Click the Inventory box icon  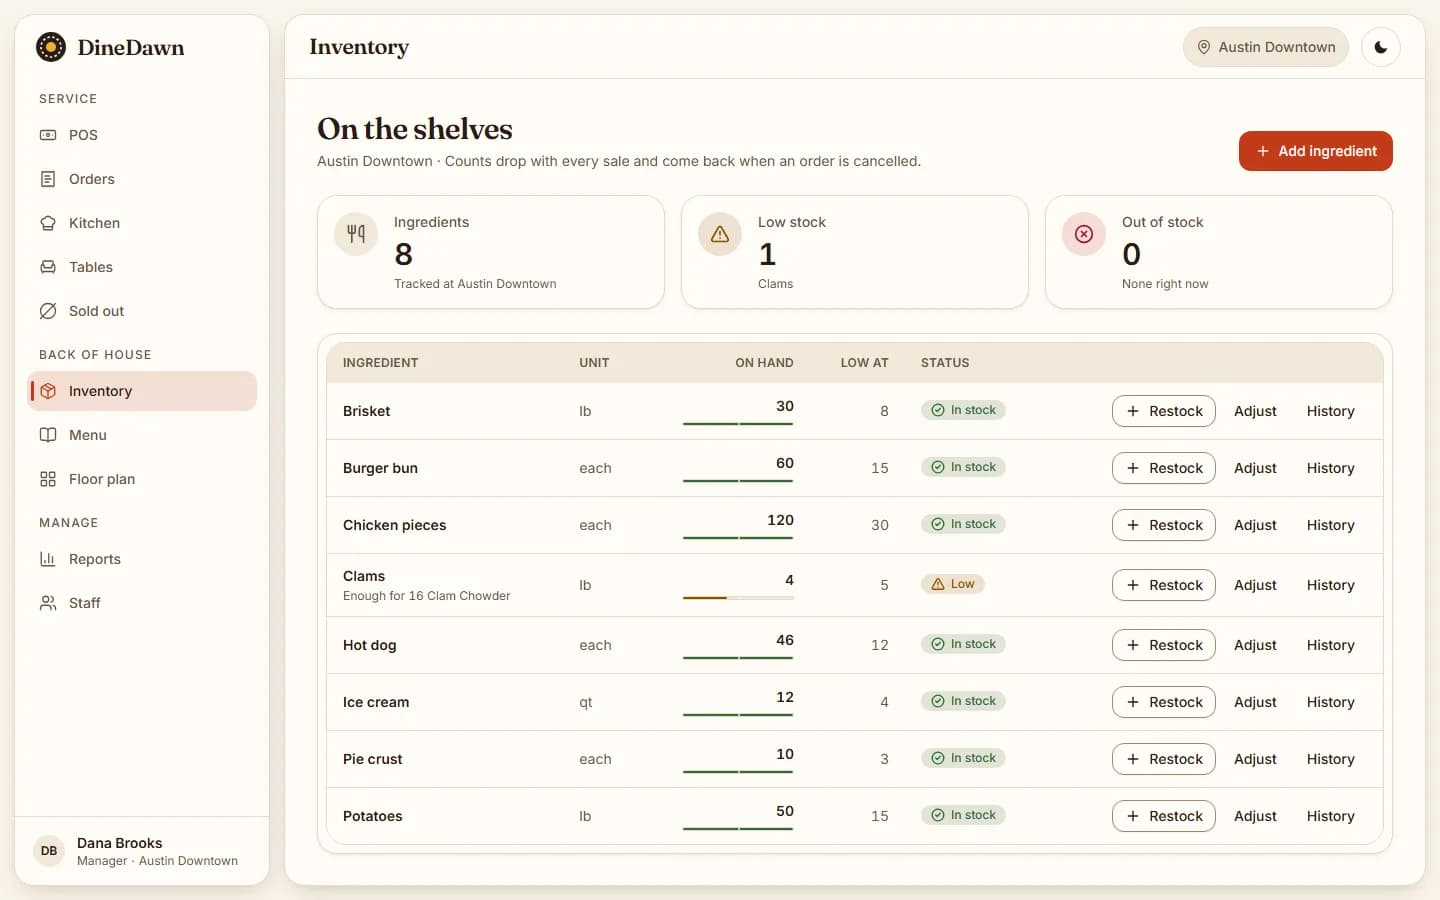48,391
